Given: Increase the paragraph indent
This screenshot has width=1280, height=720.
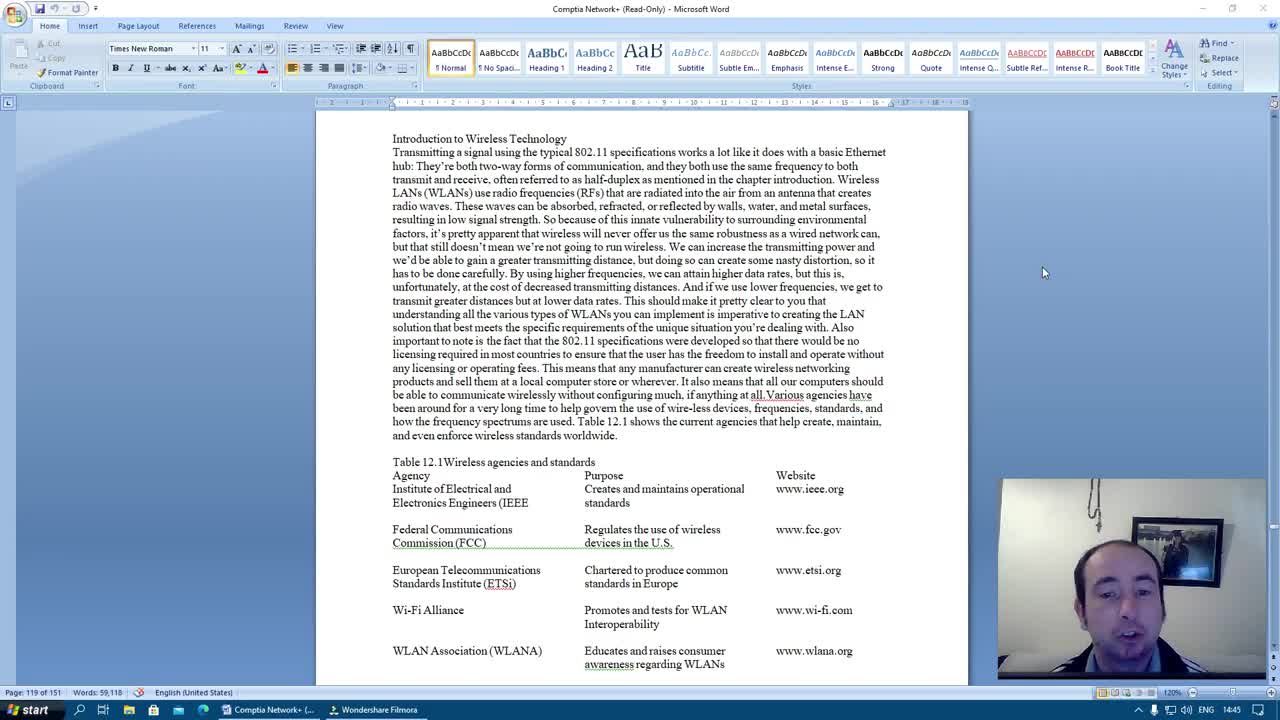Looking at the screenshot, I should (376, 48).
